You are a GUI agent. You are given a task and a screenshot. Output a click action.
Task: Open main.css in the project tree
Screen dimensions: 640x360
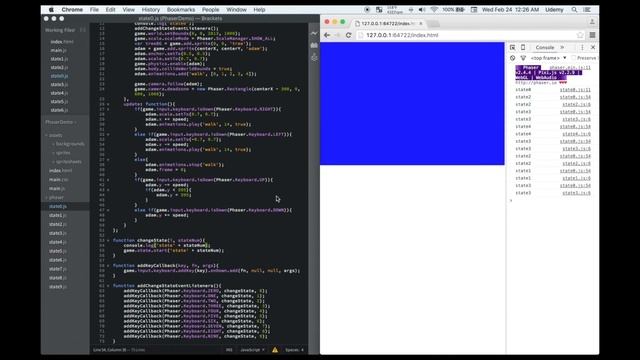tap(58, 180)
